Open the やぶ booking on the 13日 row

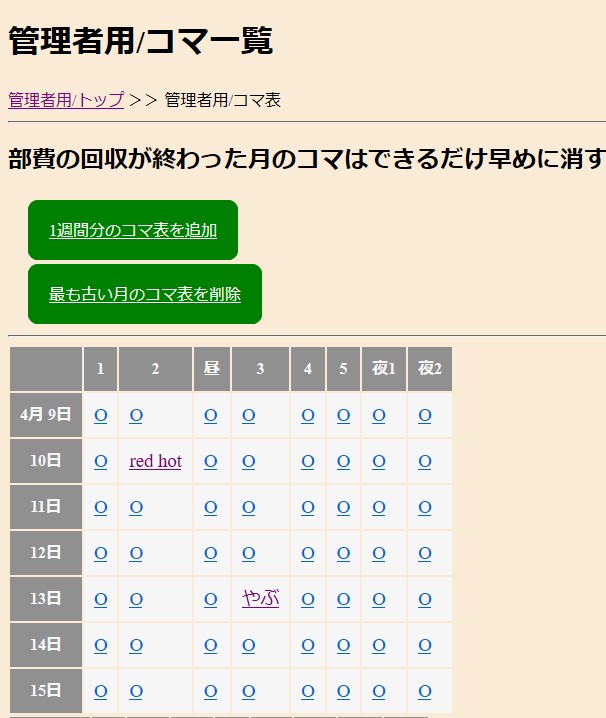(260, 599)
